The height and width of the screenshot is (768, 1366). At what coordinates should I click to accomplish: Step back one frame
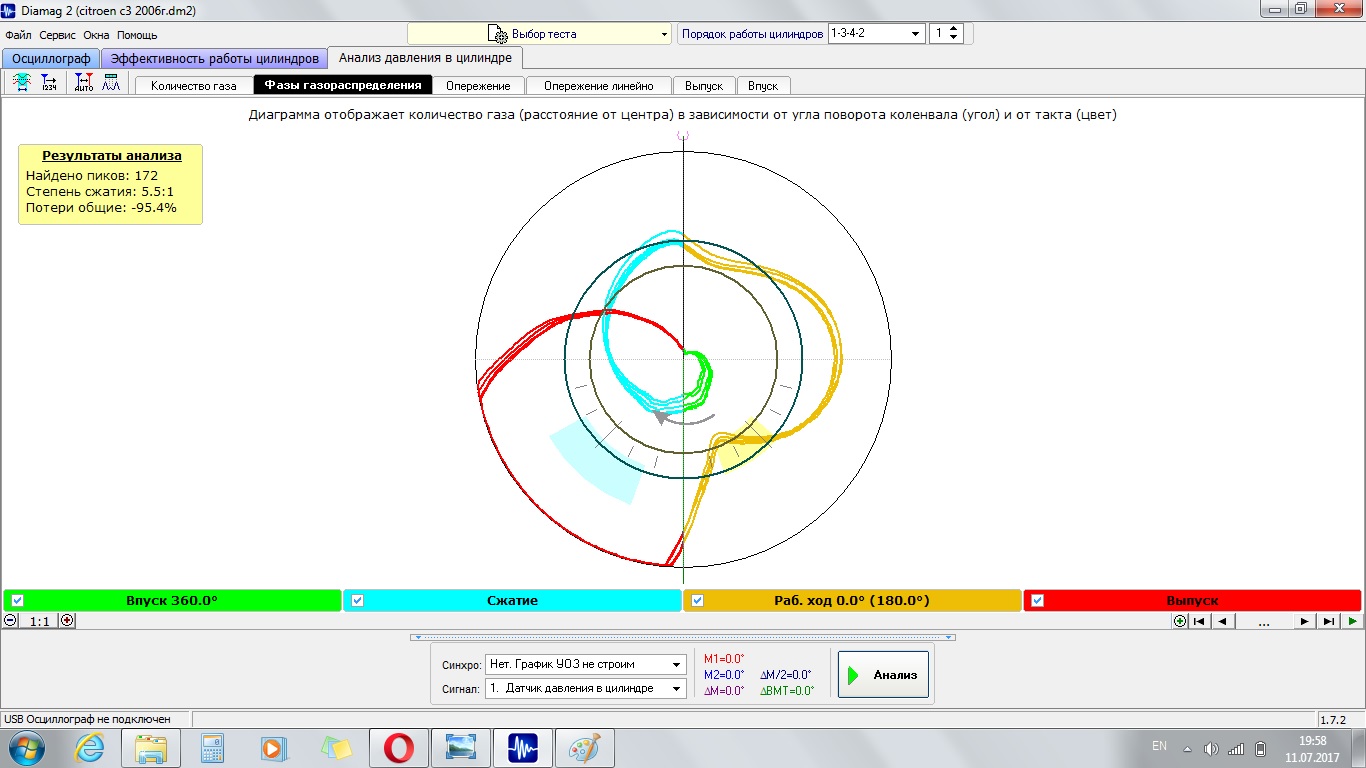click(1221, 621)
